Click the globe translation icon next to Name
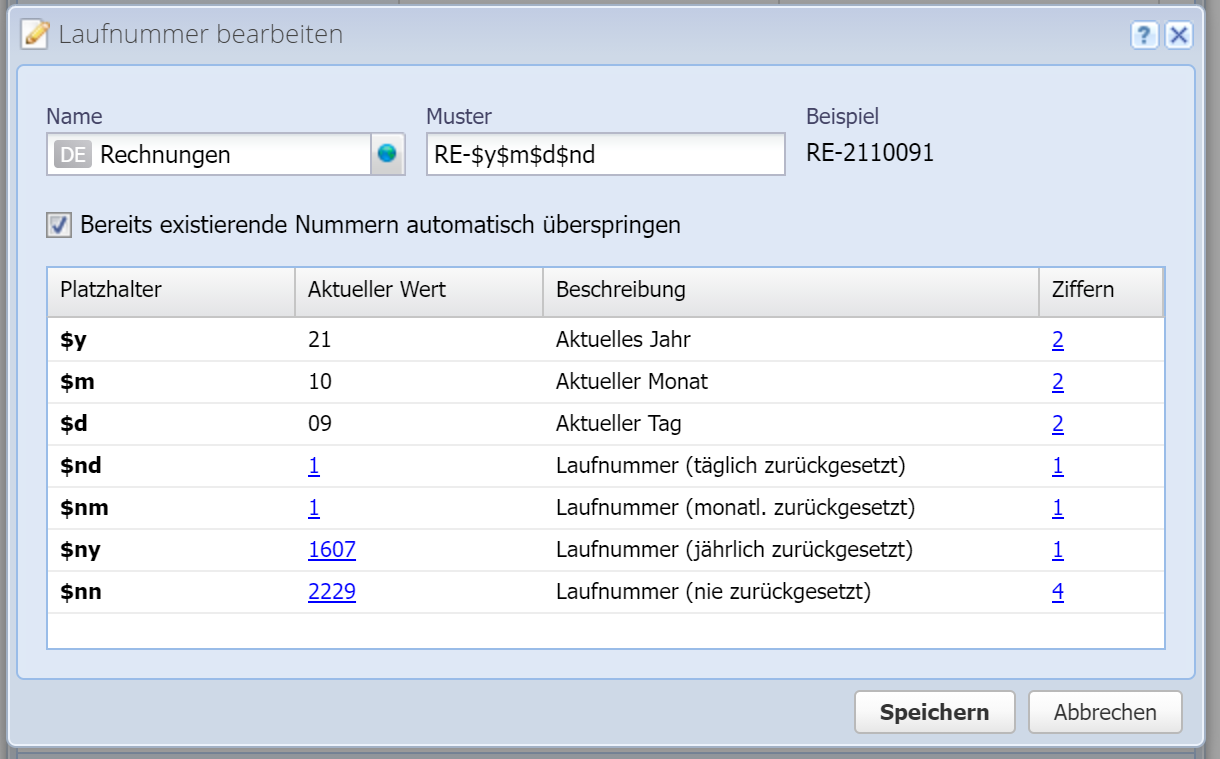Viewport: 1220px width, 759px height. pos(387,154)
